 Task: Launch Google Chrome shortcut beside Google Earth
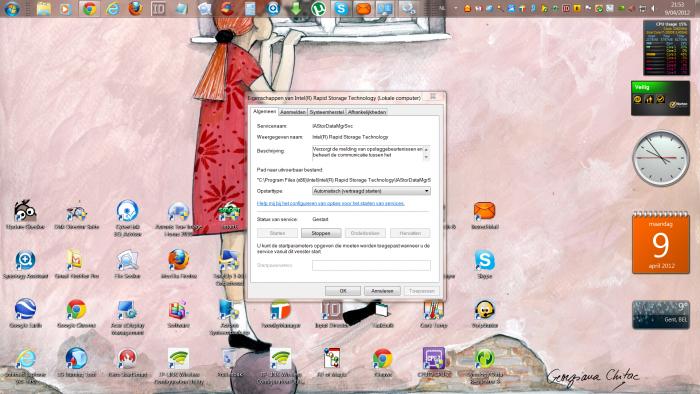(x=76, y=313)
